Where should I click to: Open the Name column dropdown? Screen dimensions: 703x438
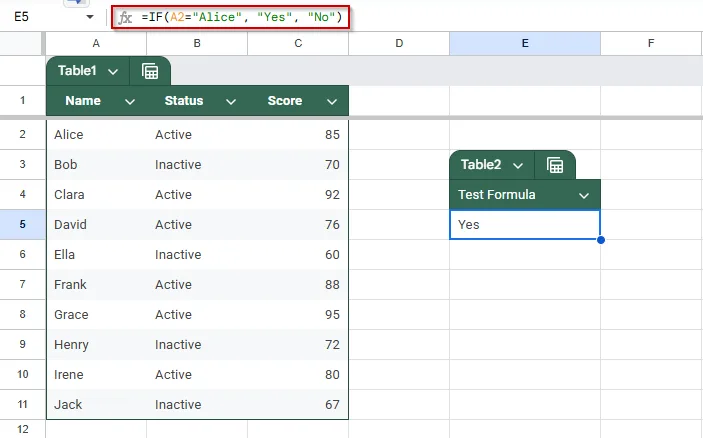pyautogui.click(x=130, y=102)
